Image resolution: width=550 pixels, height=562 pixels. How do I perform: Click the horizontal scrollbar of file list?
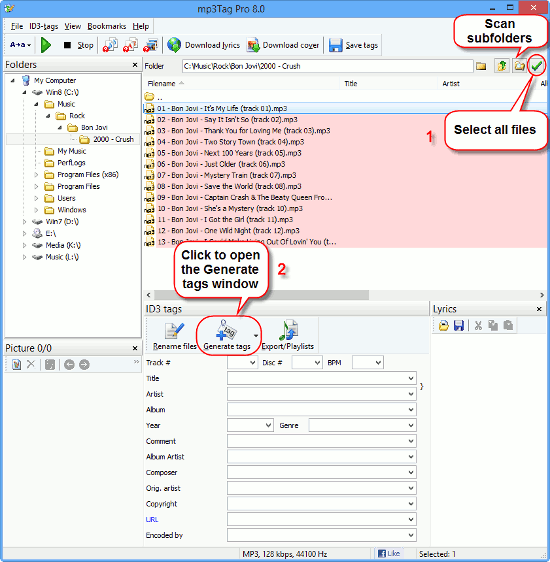261,295
